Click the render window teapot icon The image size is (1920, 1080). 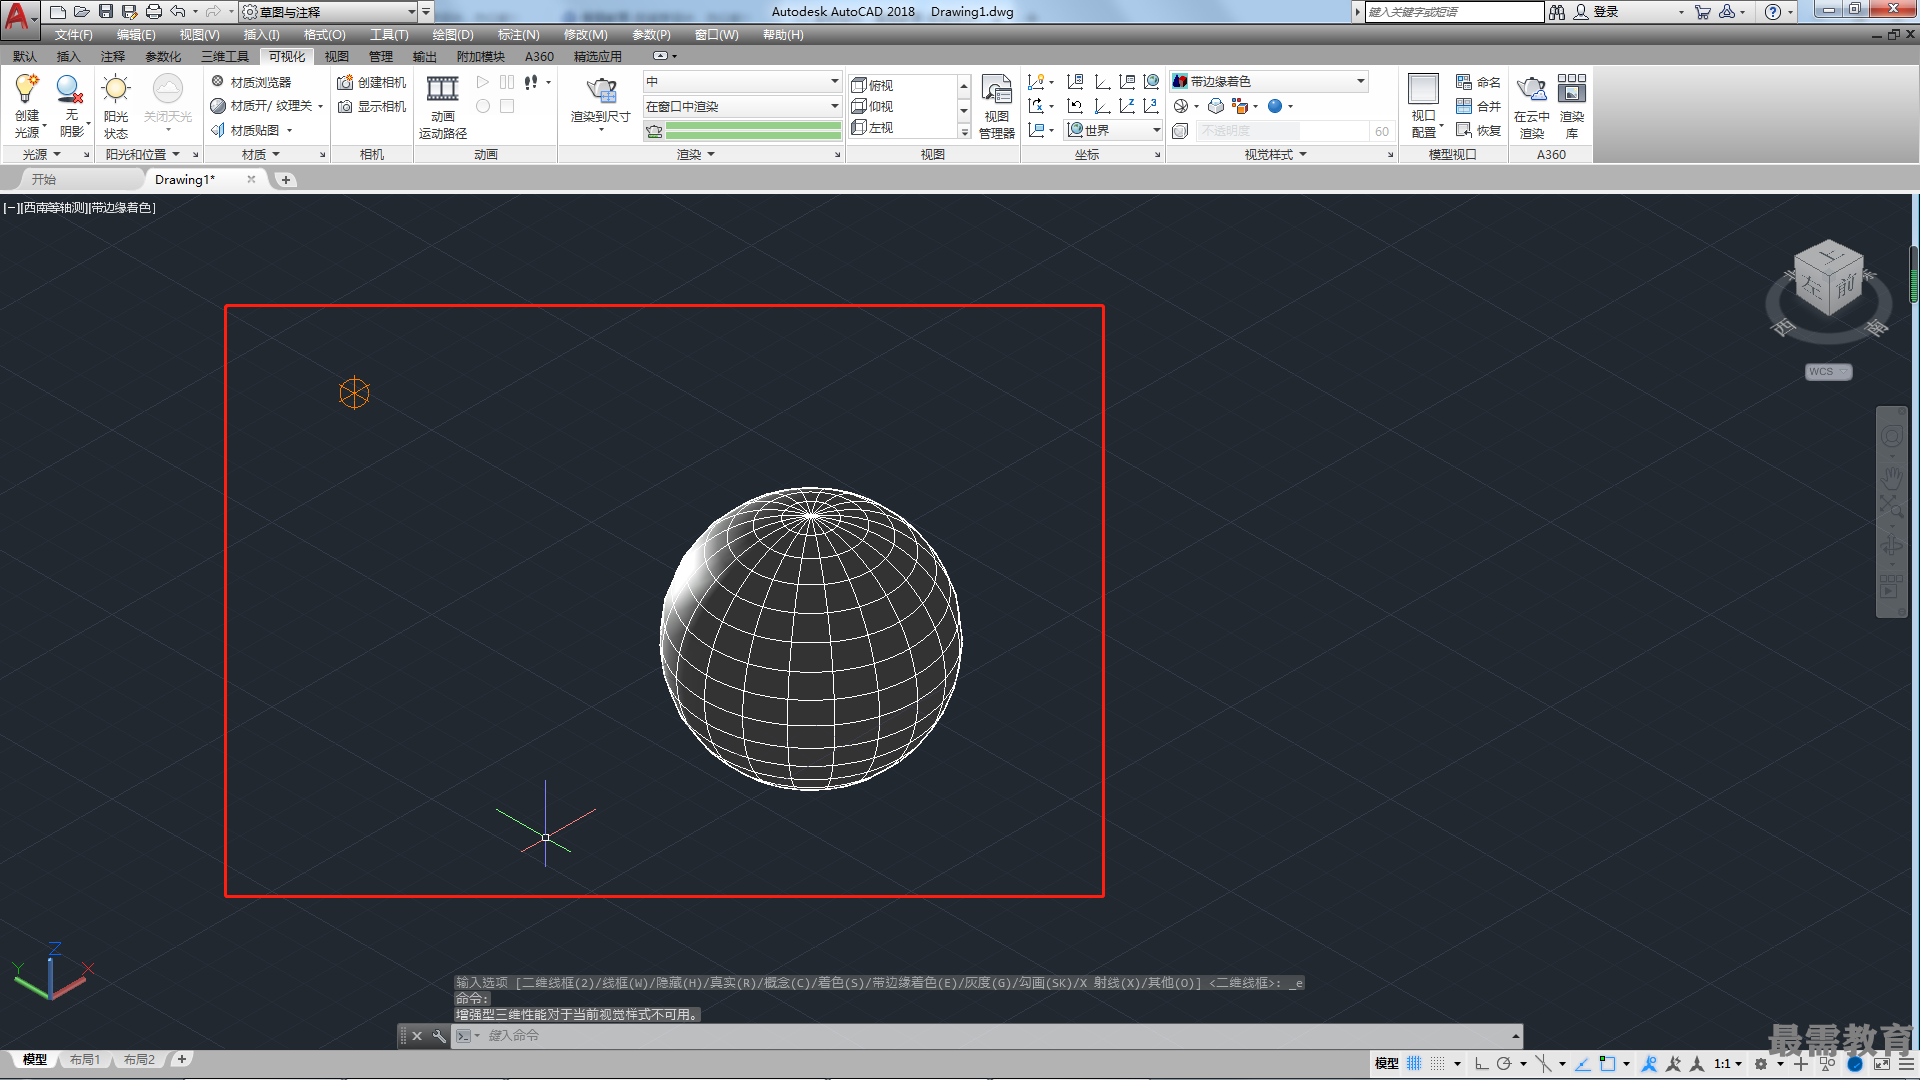click(x=654, y=131)
